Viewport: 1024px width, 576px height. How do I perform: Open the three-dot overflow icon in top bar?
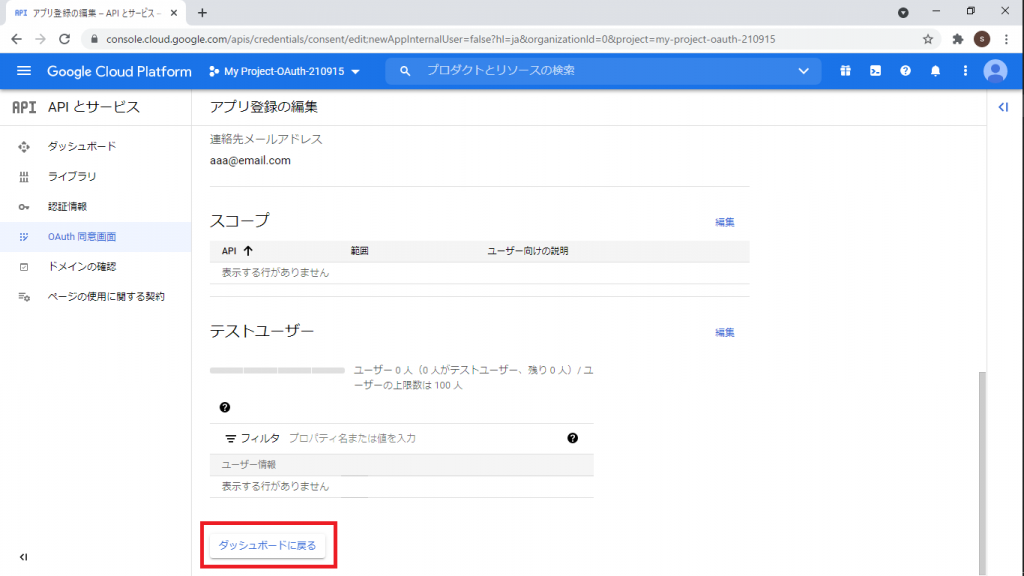(965, 71)
